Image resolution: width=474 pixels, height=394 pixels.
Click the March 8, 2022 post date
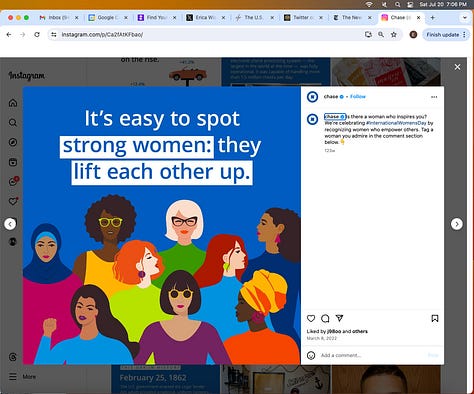(322, 338)
